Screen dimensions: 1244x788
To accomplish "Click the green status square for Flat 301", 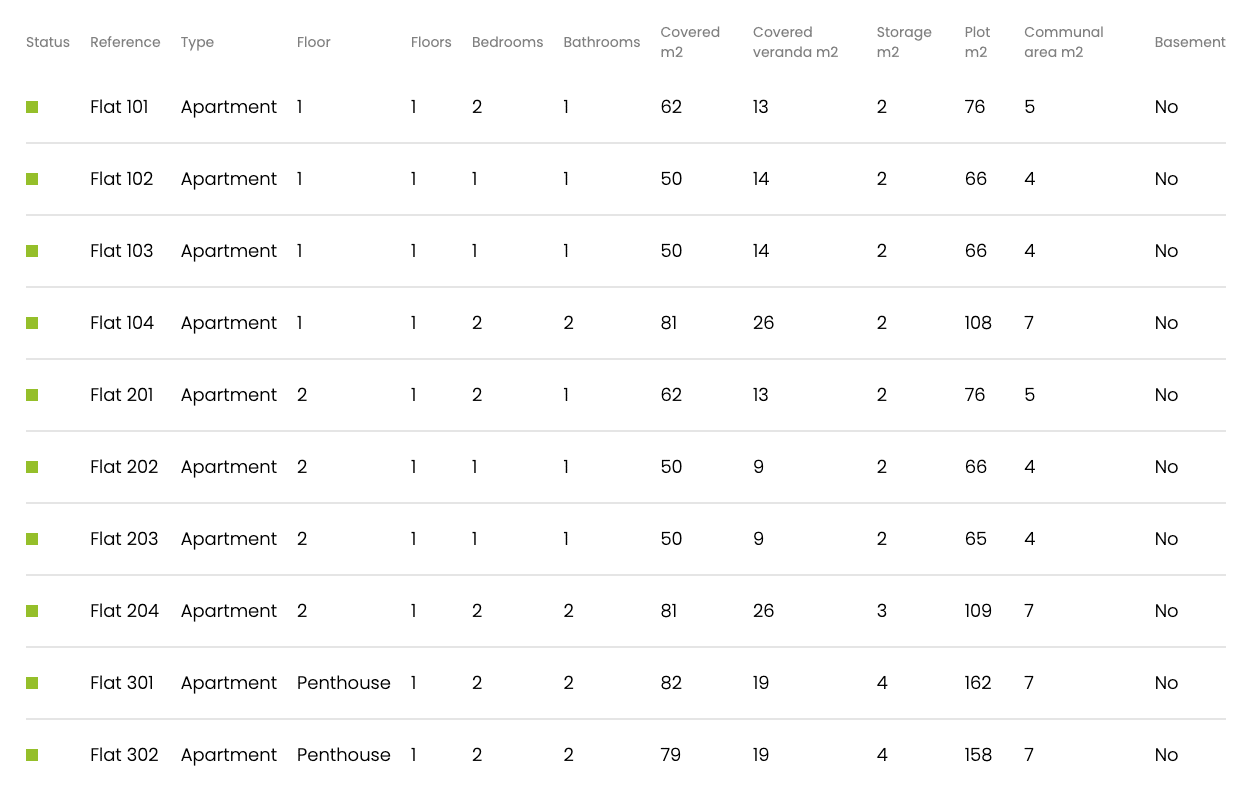I will point(32,683).
